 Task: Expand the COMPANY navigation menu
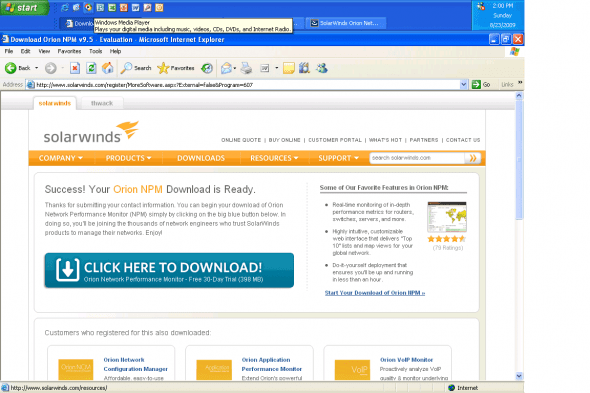61,158
